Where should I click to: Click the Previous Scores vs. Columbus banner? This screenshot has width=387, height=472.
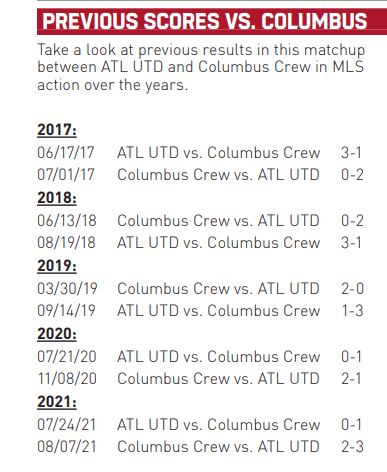pos(212,21)
